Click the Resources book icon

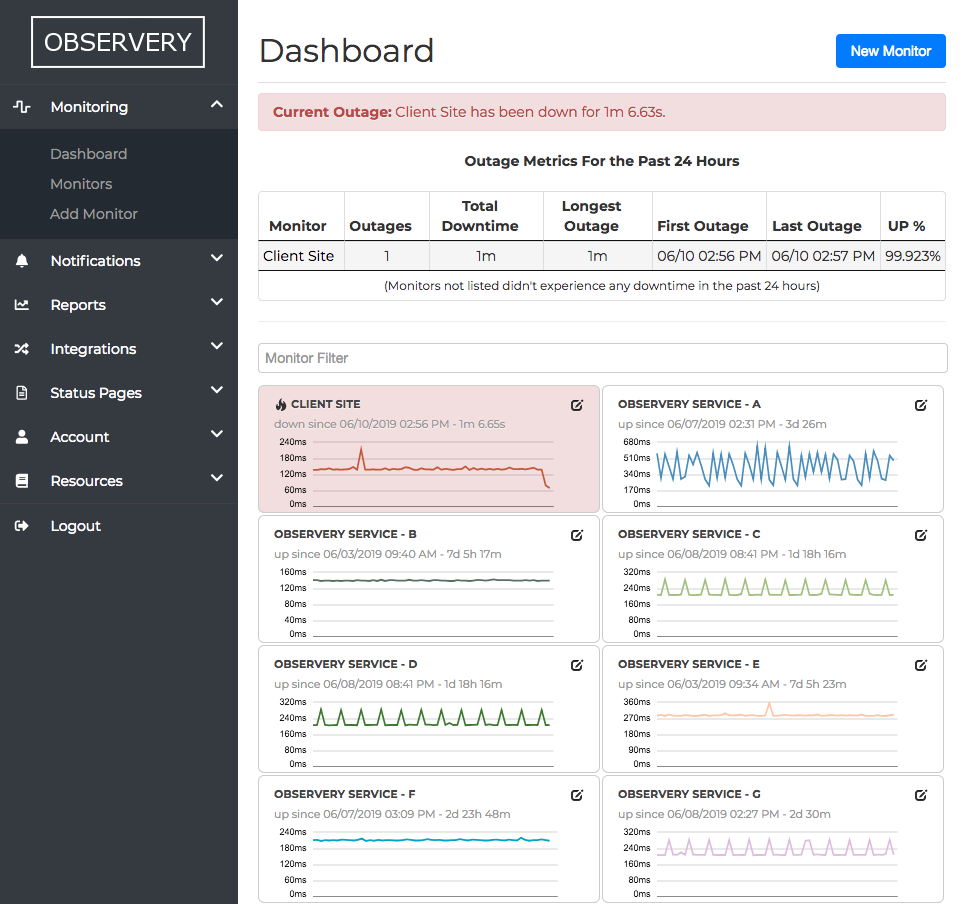22,481
